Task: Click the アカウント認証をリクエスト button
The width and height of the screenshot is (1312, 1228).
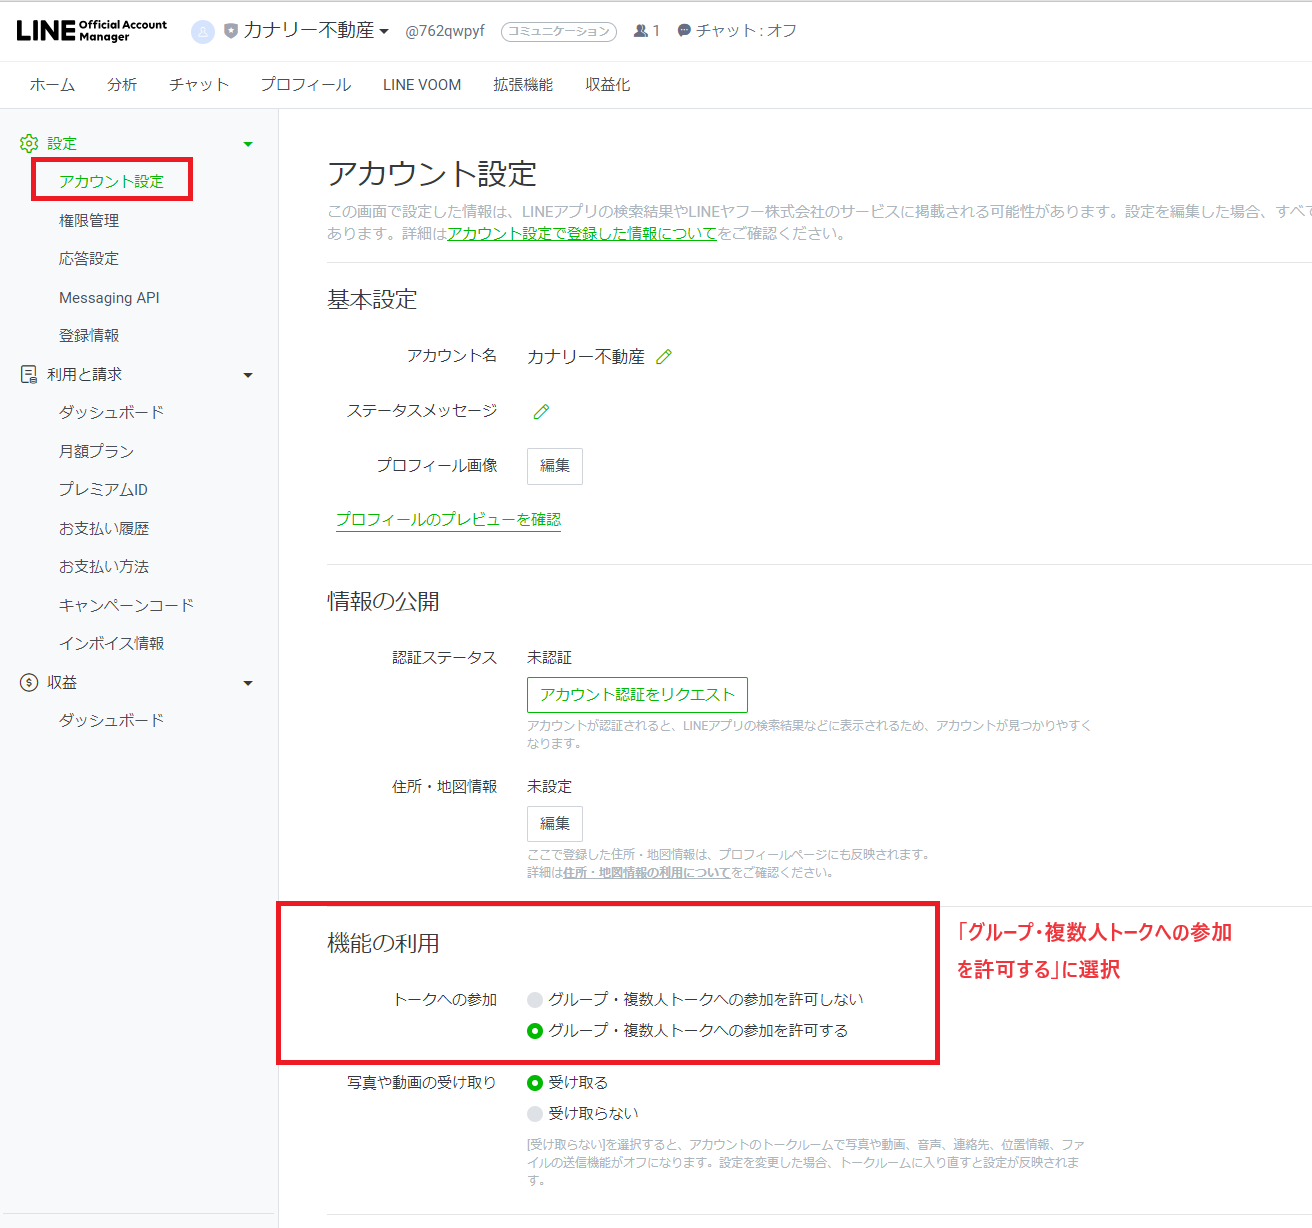Action: (x=637, y=695)
